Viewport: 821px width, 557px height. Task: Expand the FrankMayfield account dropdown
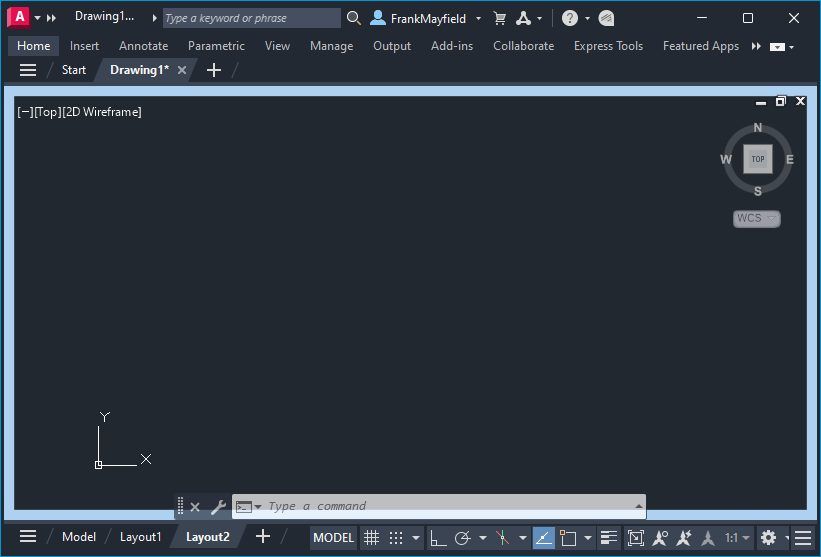pos(479,18)
